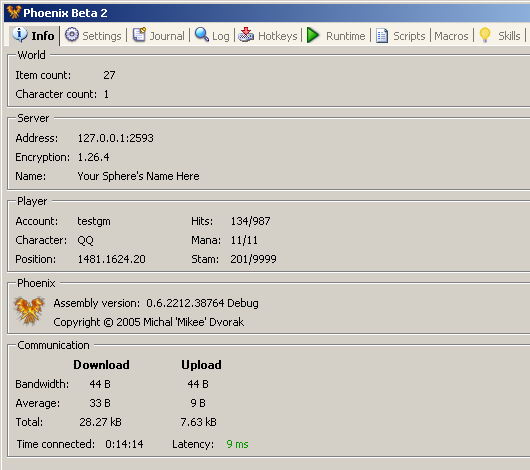Viewport: 530px width, 470px height.
Task: Select the Info tab label
Action: click(43, 36)
